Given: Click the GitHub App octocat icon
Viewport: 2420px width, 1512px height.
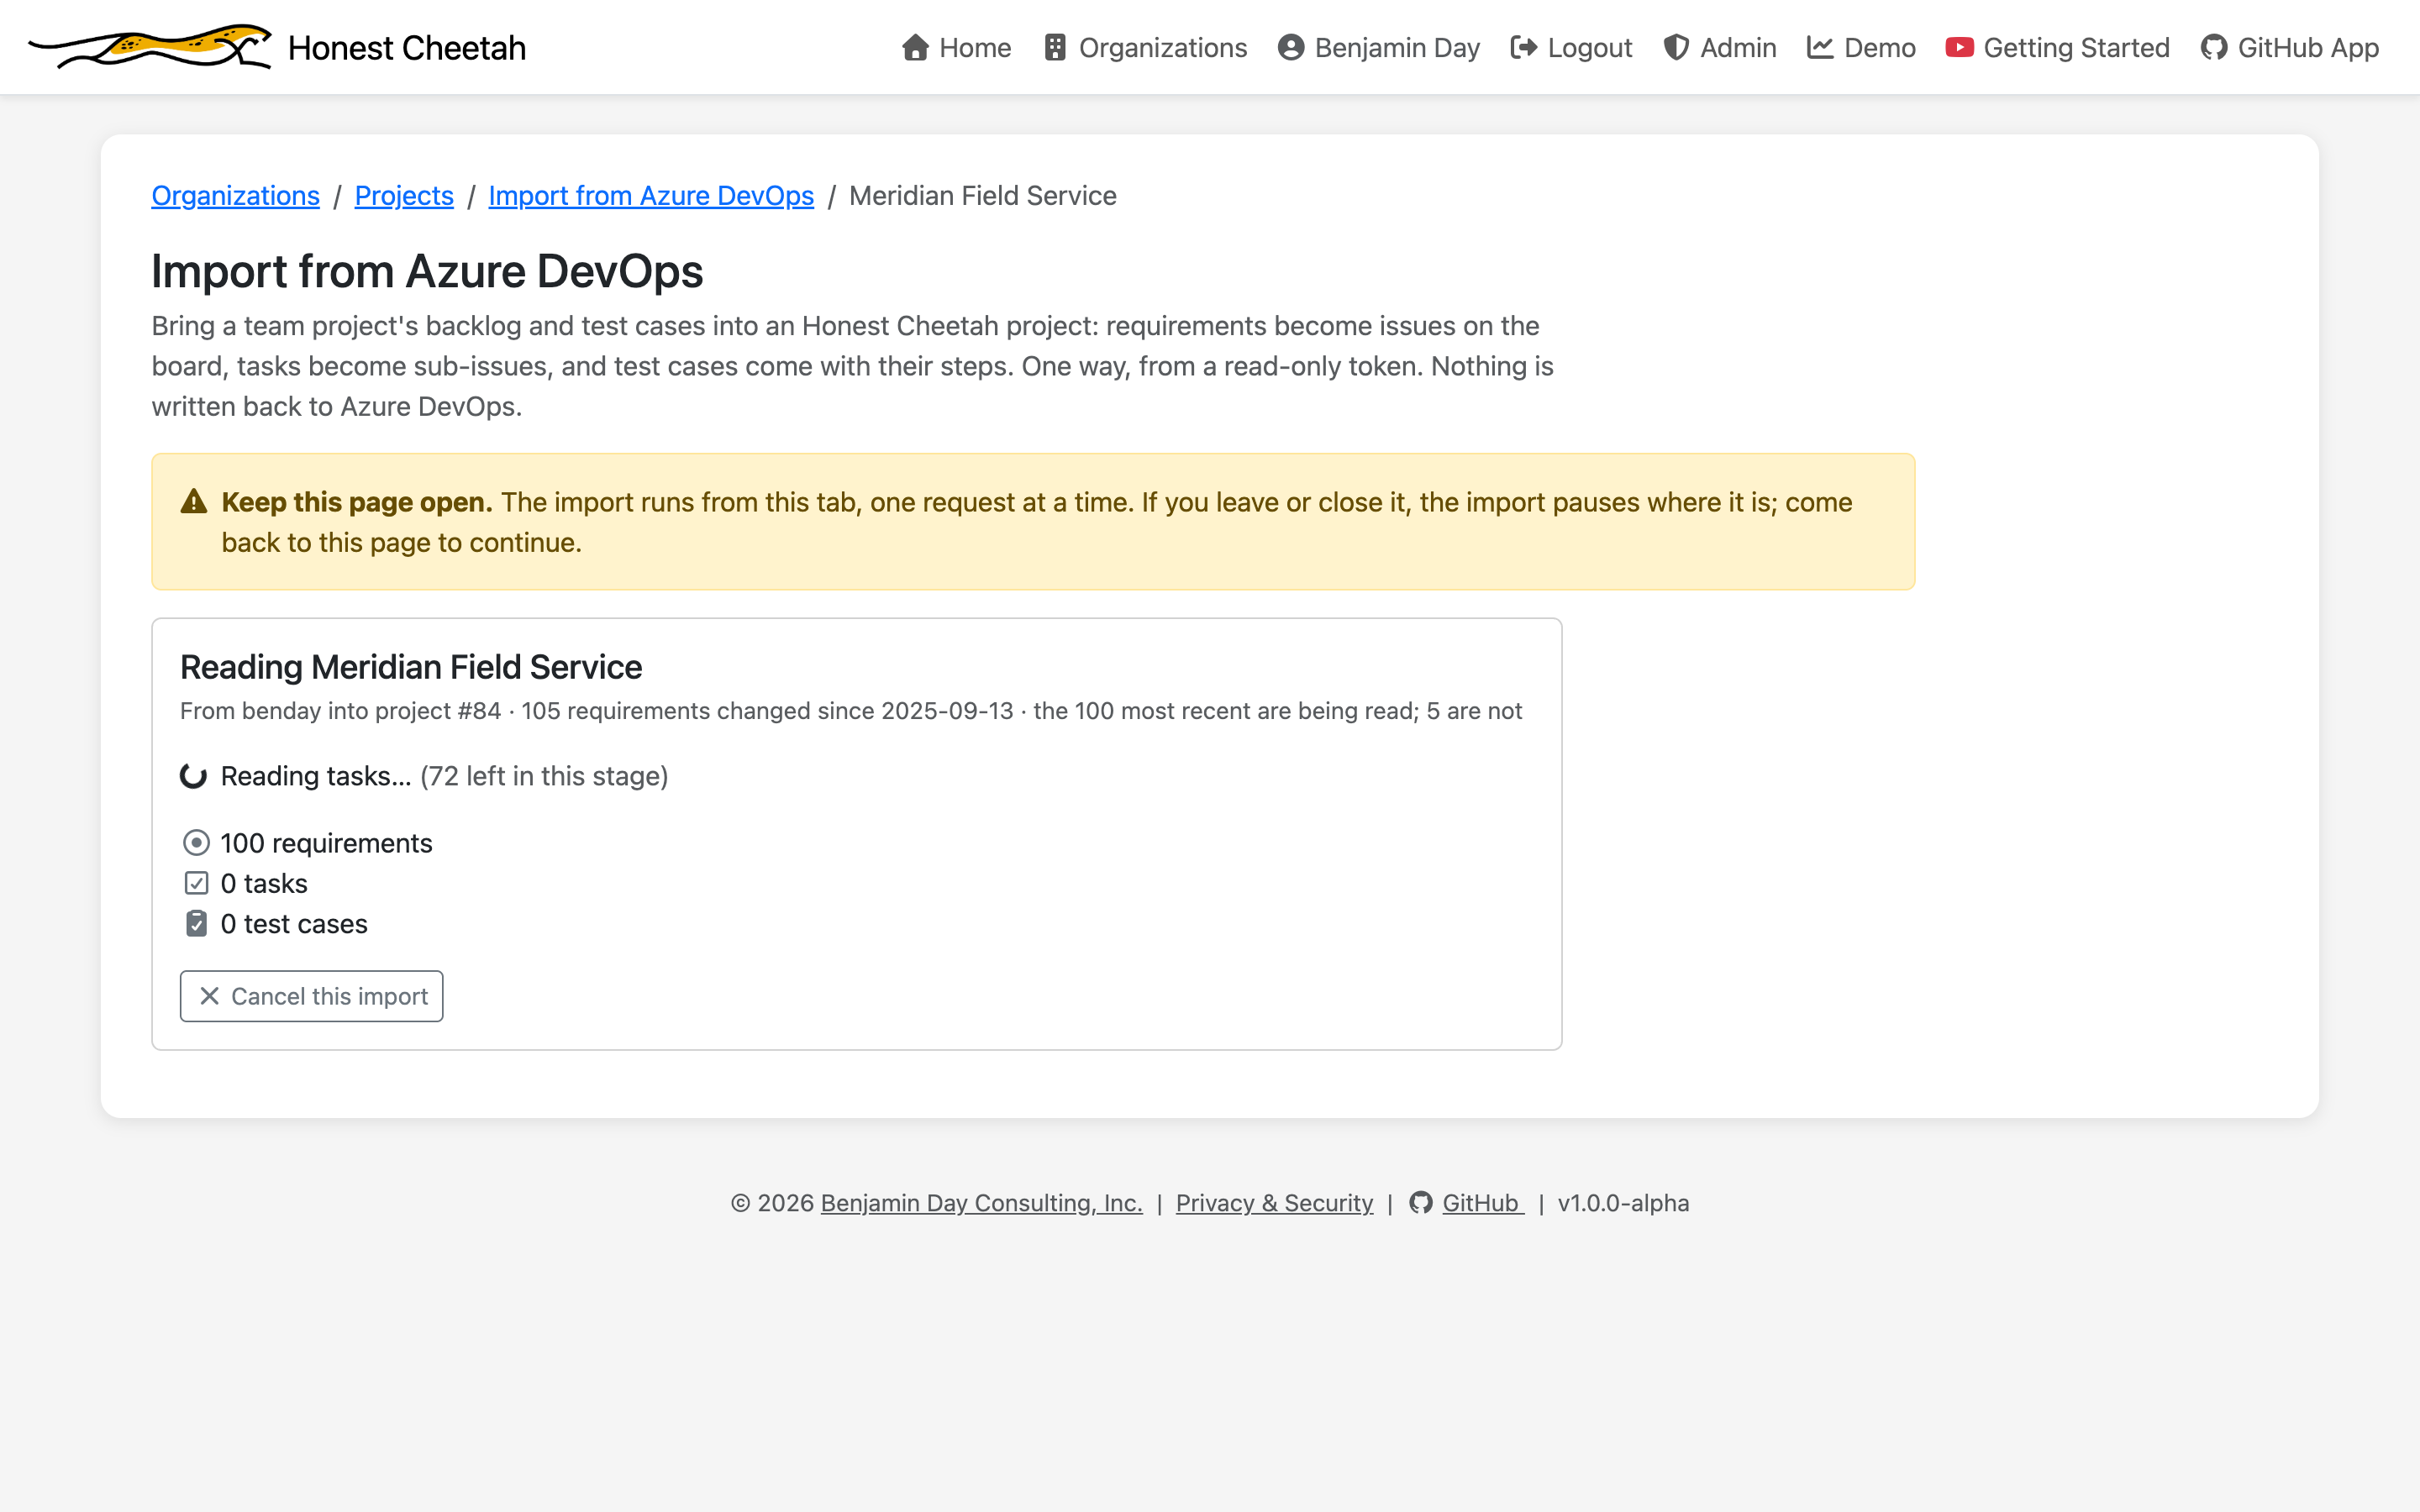Looking at the screenshot, I should pos(2214,48).
